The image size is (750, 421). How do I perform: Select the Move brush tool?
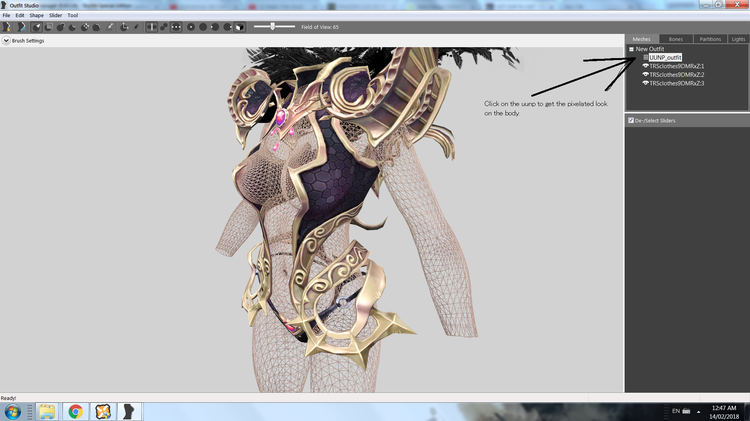click(85, 27)
